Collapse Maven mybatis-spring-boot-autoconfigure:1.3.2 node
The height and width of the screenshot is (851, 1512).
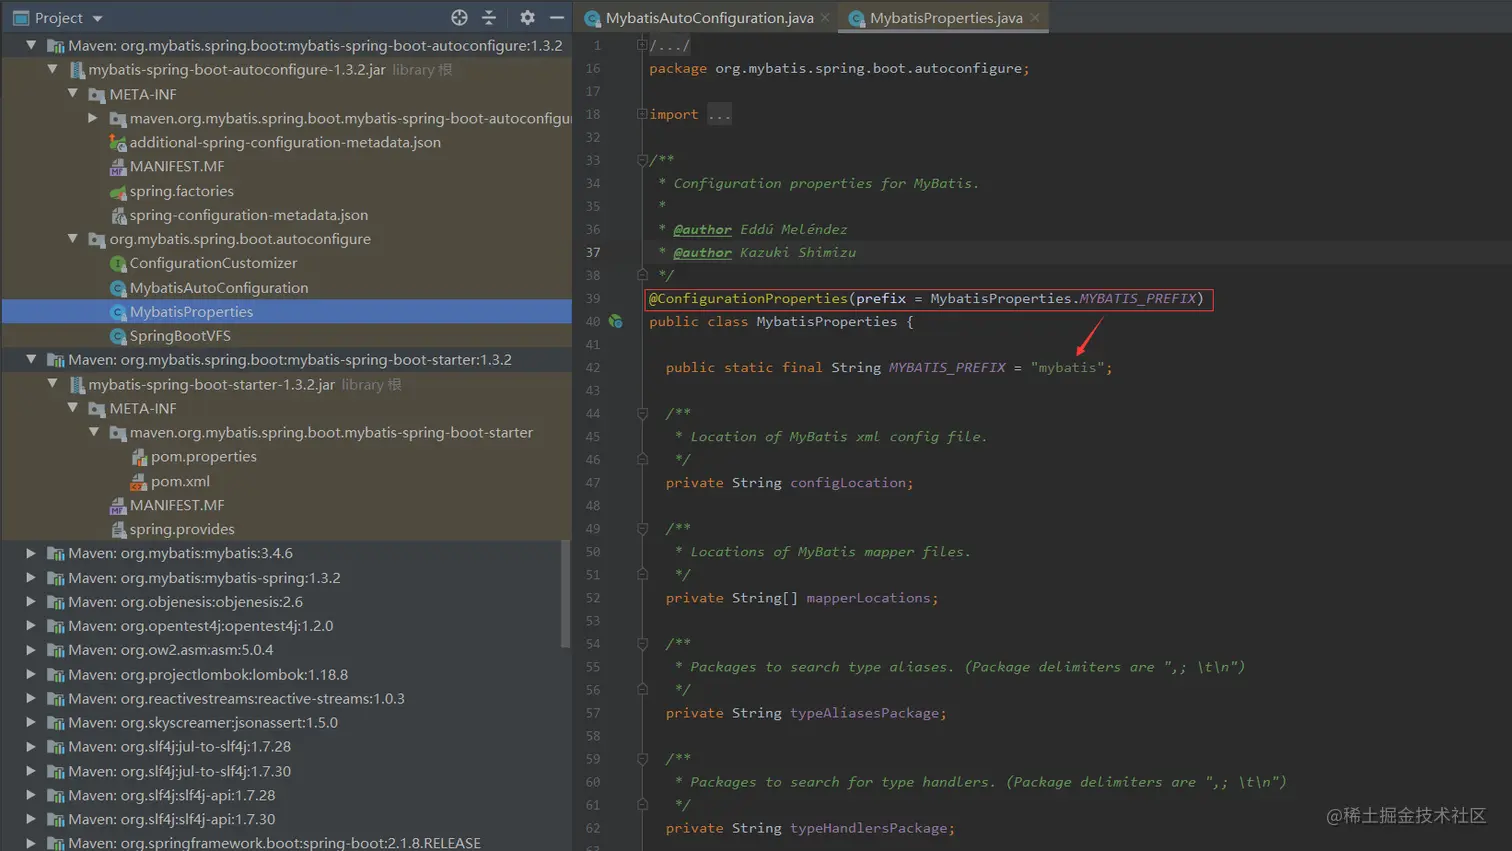31,45
